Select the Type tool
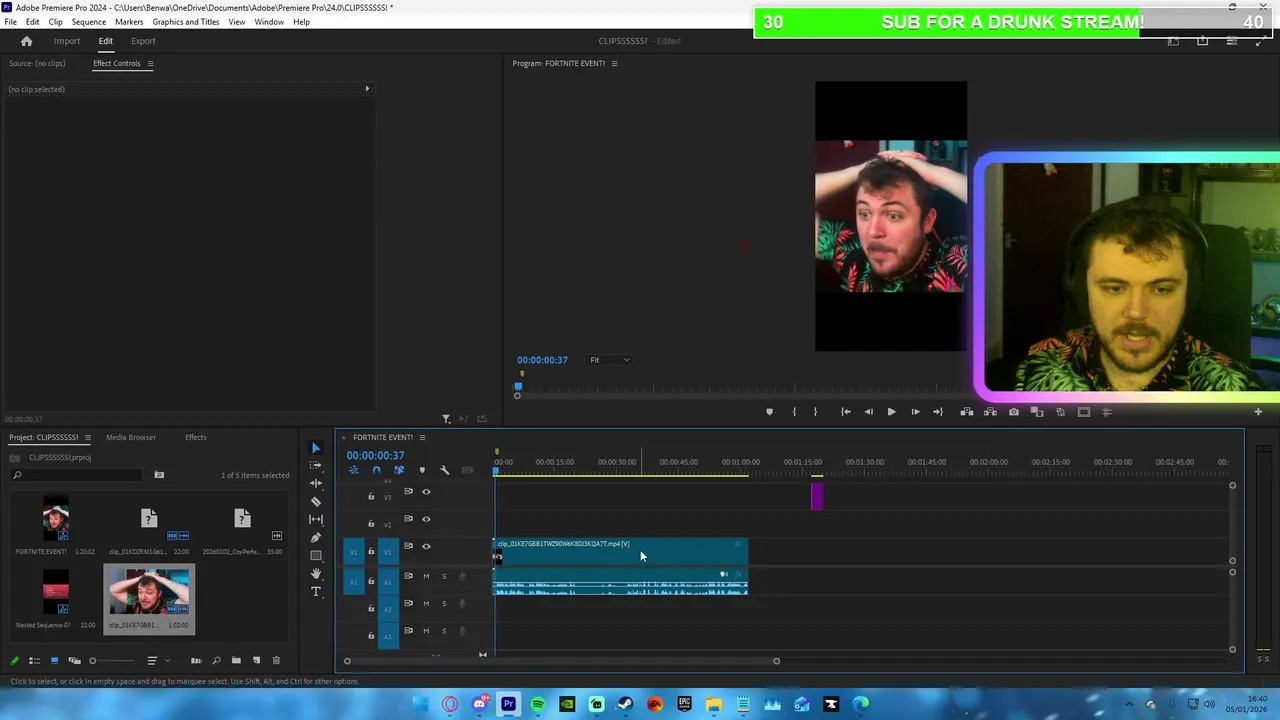Viewport: 1280px width, 720px height. click(x=316, y=591)
